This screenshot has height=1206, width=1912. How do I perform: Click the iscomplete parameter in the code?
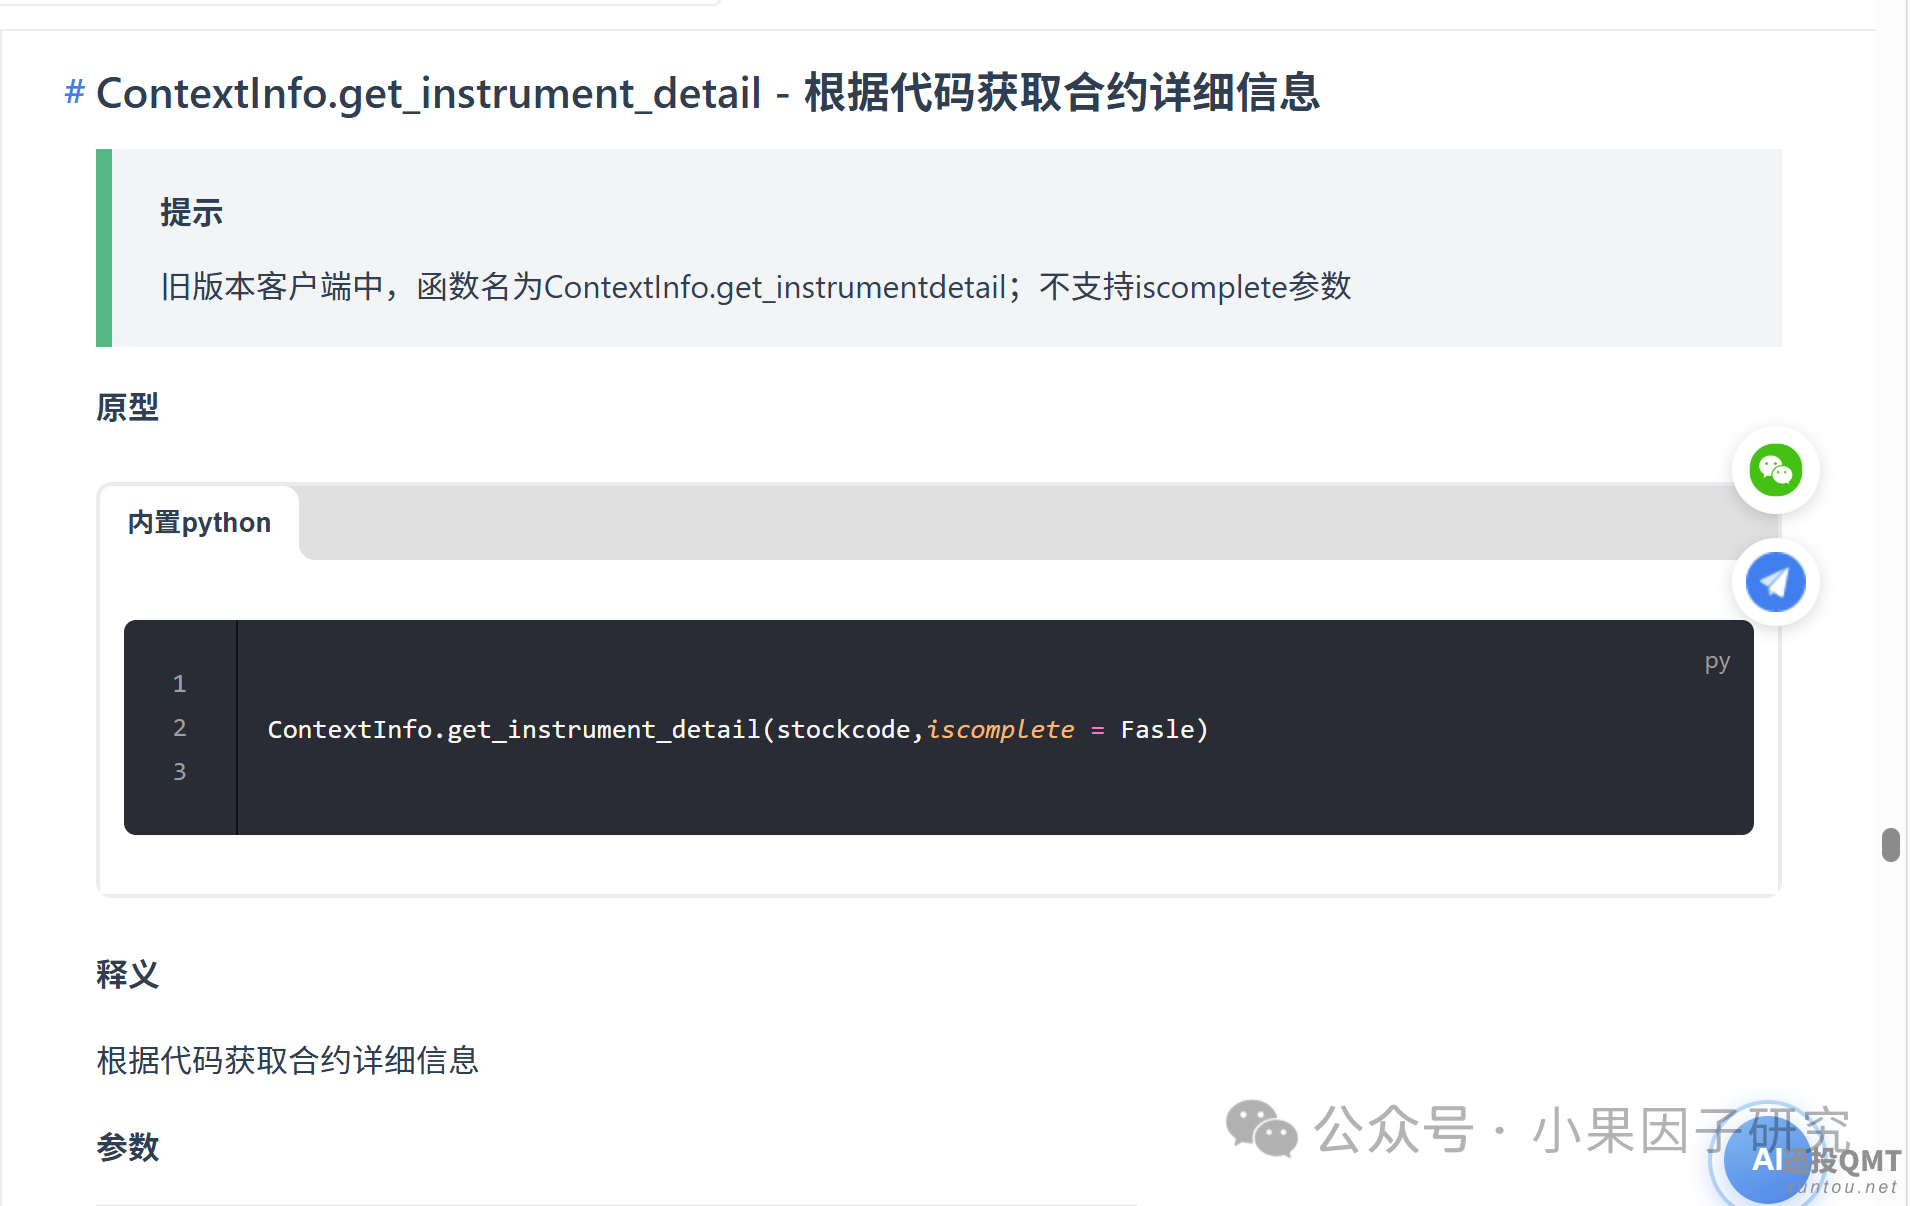(x=1000, y=730)
